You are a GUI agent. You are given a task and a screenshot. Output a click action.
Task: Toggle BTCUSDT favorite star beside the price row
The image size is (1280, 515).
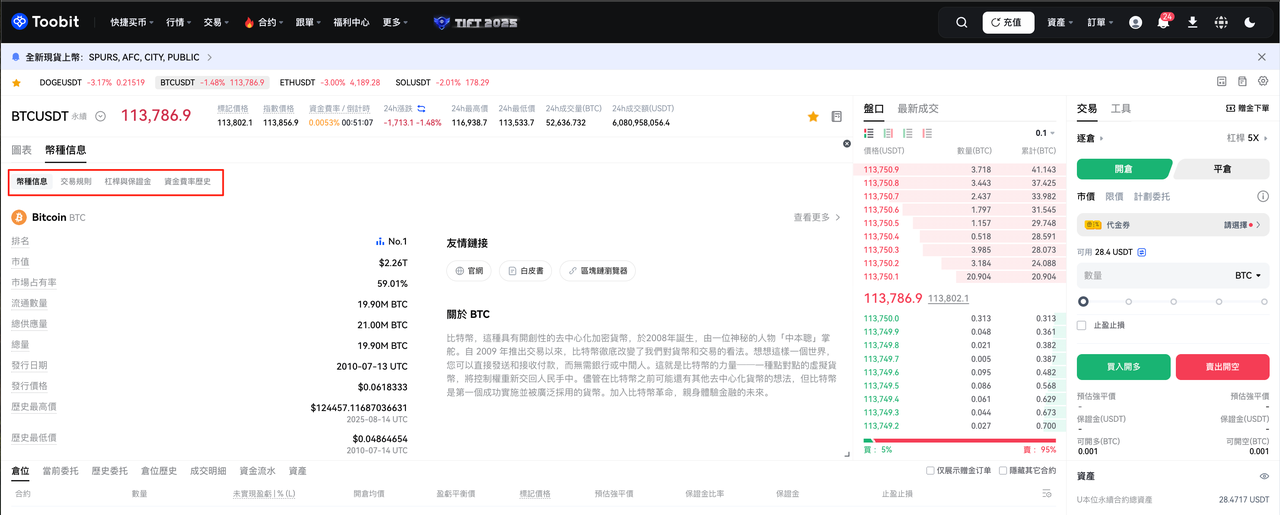tap(813, 117)
